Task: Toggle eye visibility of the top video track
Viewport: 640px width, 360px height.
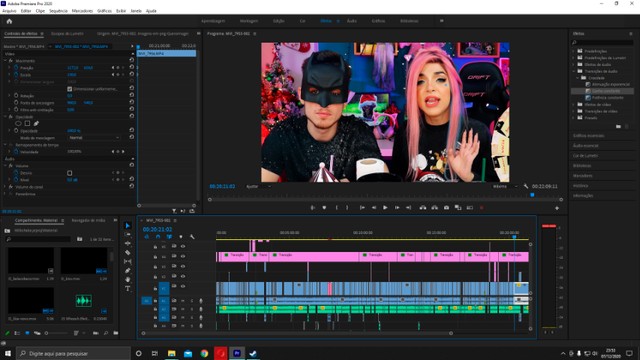Action: (183, 246)
